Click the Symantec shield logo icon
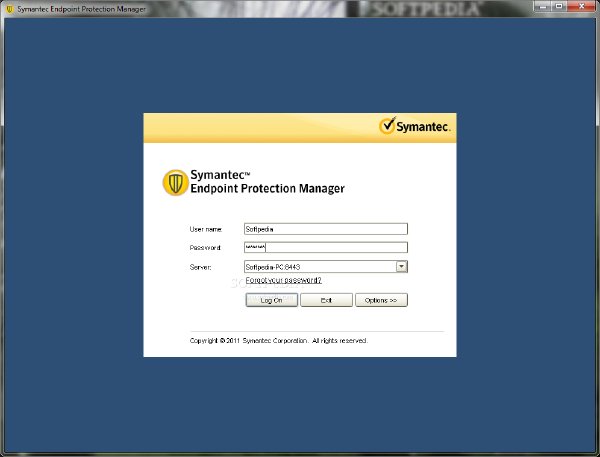The width and height of the screenshot is (600, 457). coord(175,183)
